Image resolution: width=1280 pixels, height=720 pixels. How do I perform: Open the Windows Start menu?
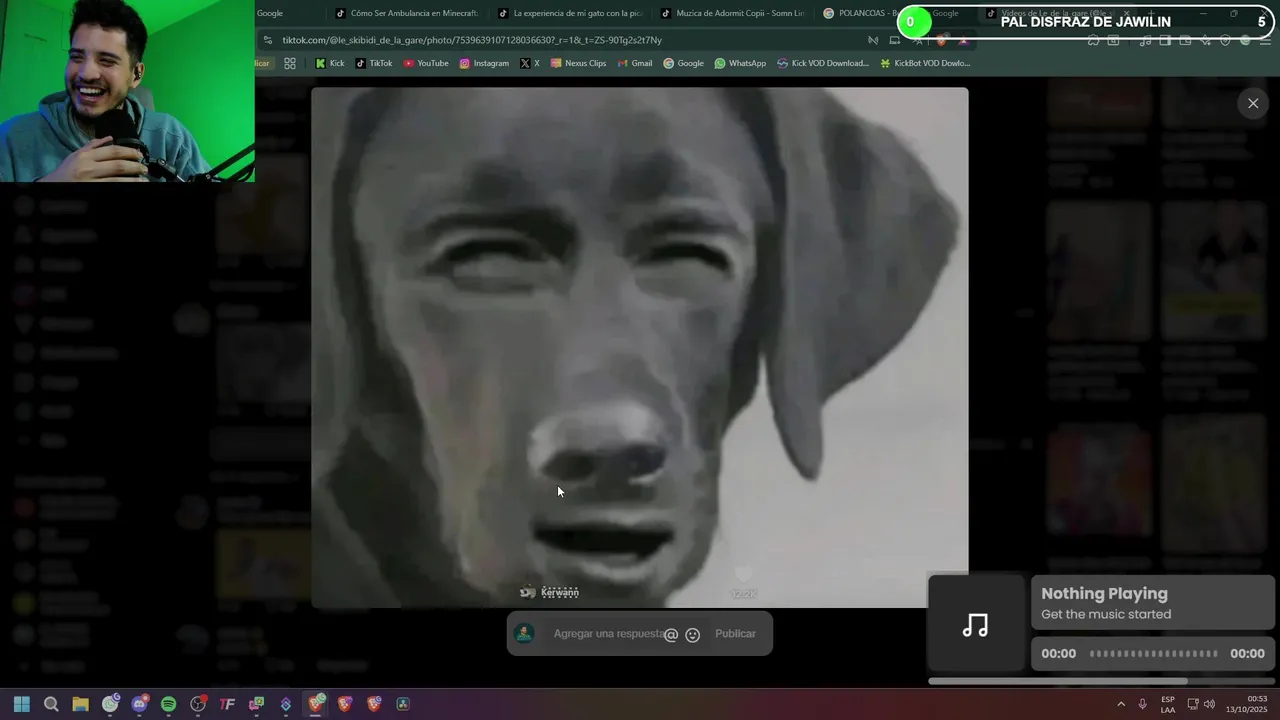coord(22,704)
